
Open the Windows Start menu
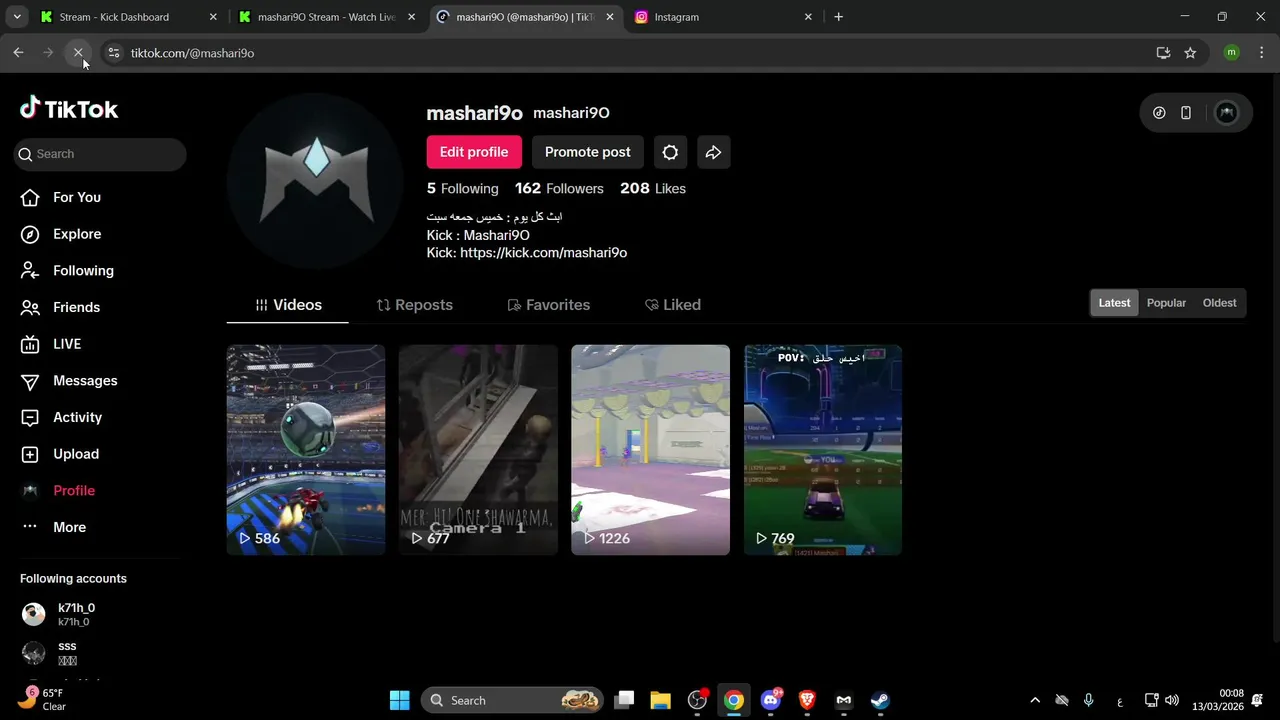coord(399,700)
